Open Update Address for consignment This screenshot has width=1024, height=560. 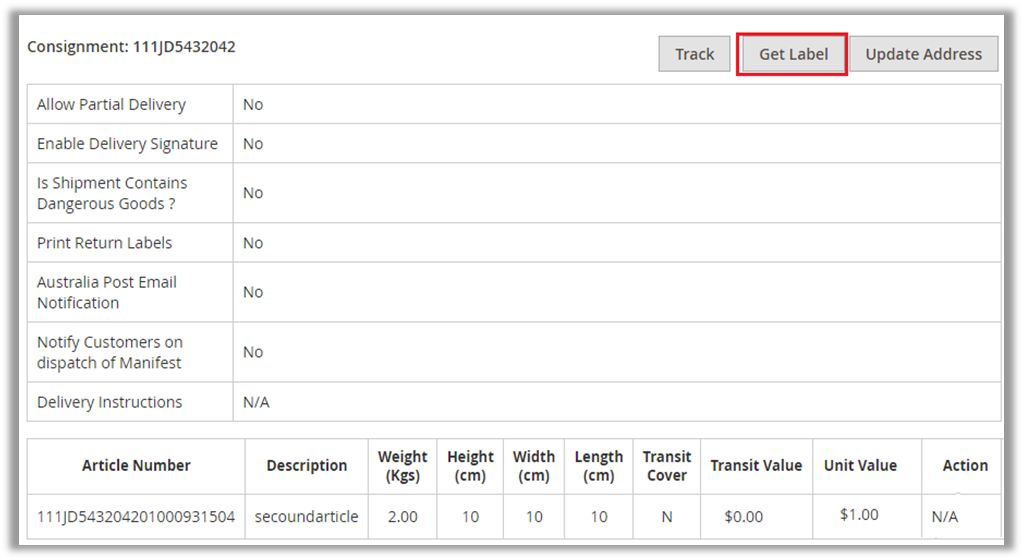tap(923, 54)
